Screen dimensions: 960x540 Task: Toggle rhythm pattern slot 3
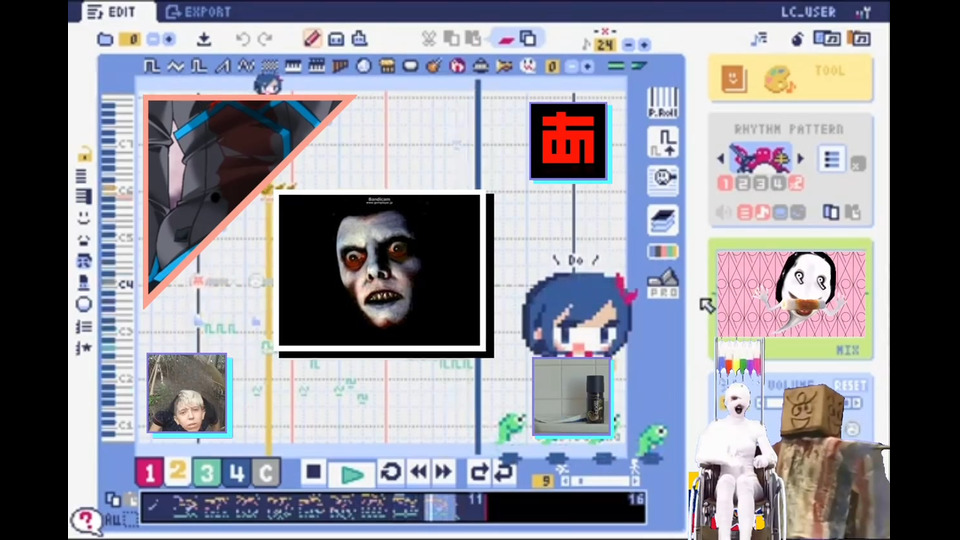click(x=760, y=183)
